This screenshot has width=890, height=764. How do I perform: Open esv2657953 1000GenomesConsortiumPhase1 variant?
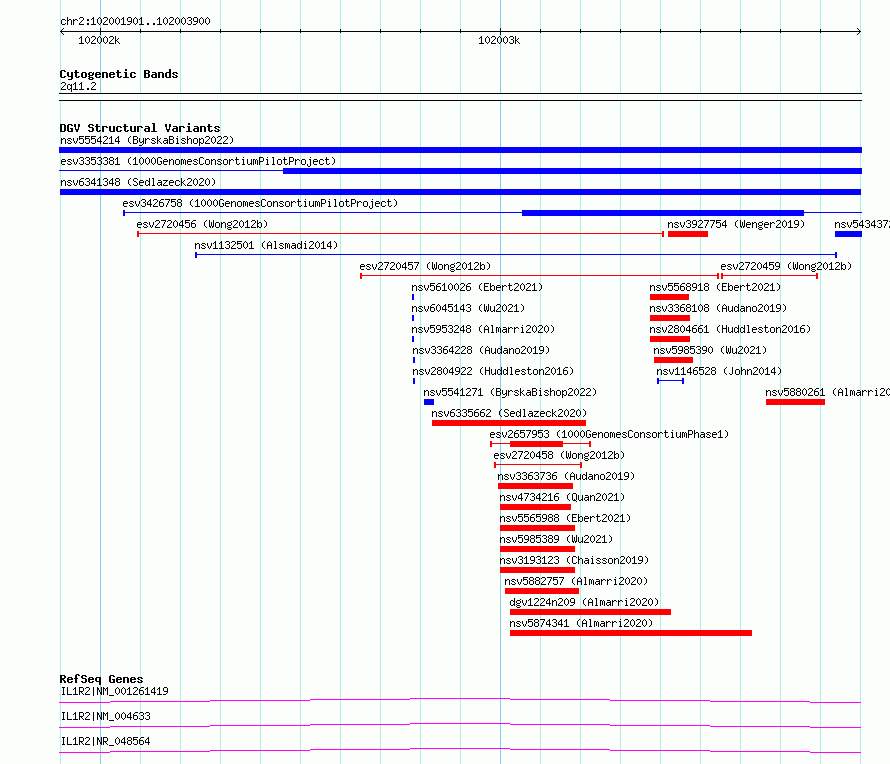tap(610, 434)
